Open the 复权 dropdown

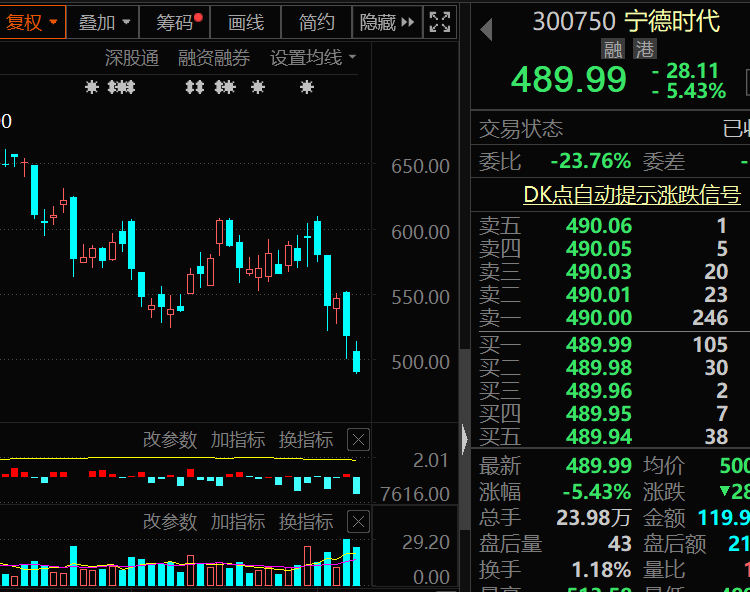[x=32, y=22]
